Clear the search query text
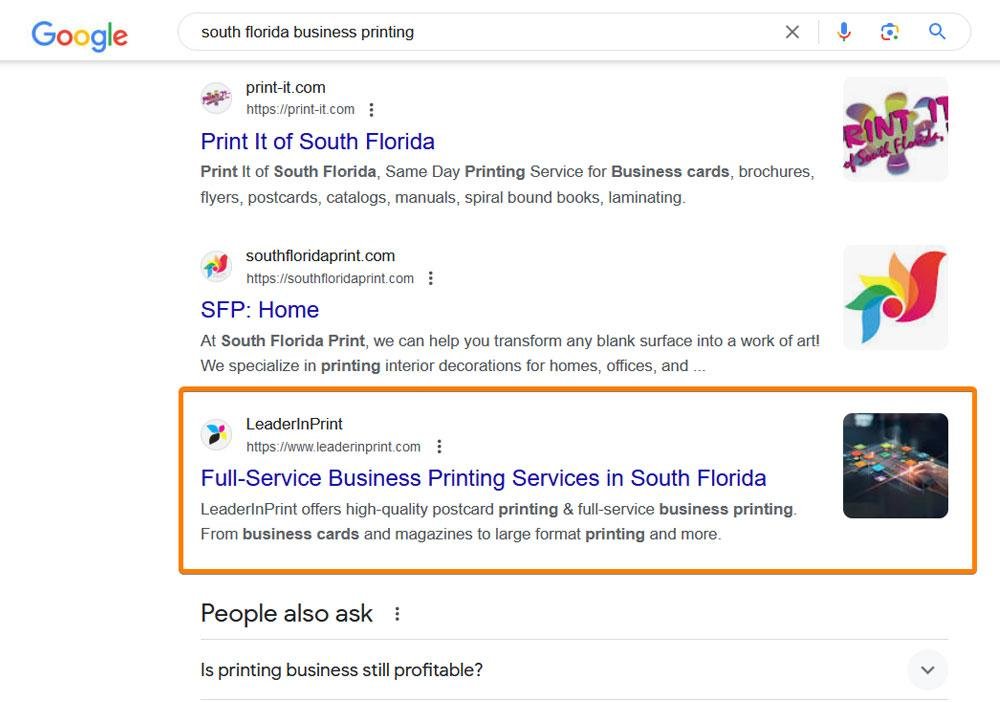The height and width of the screenshot is (702, 1000). point(792,32)
